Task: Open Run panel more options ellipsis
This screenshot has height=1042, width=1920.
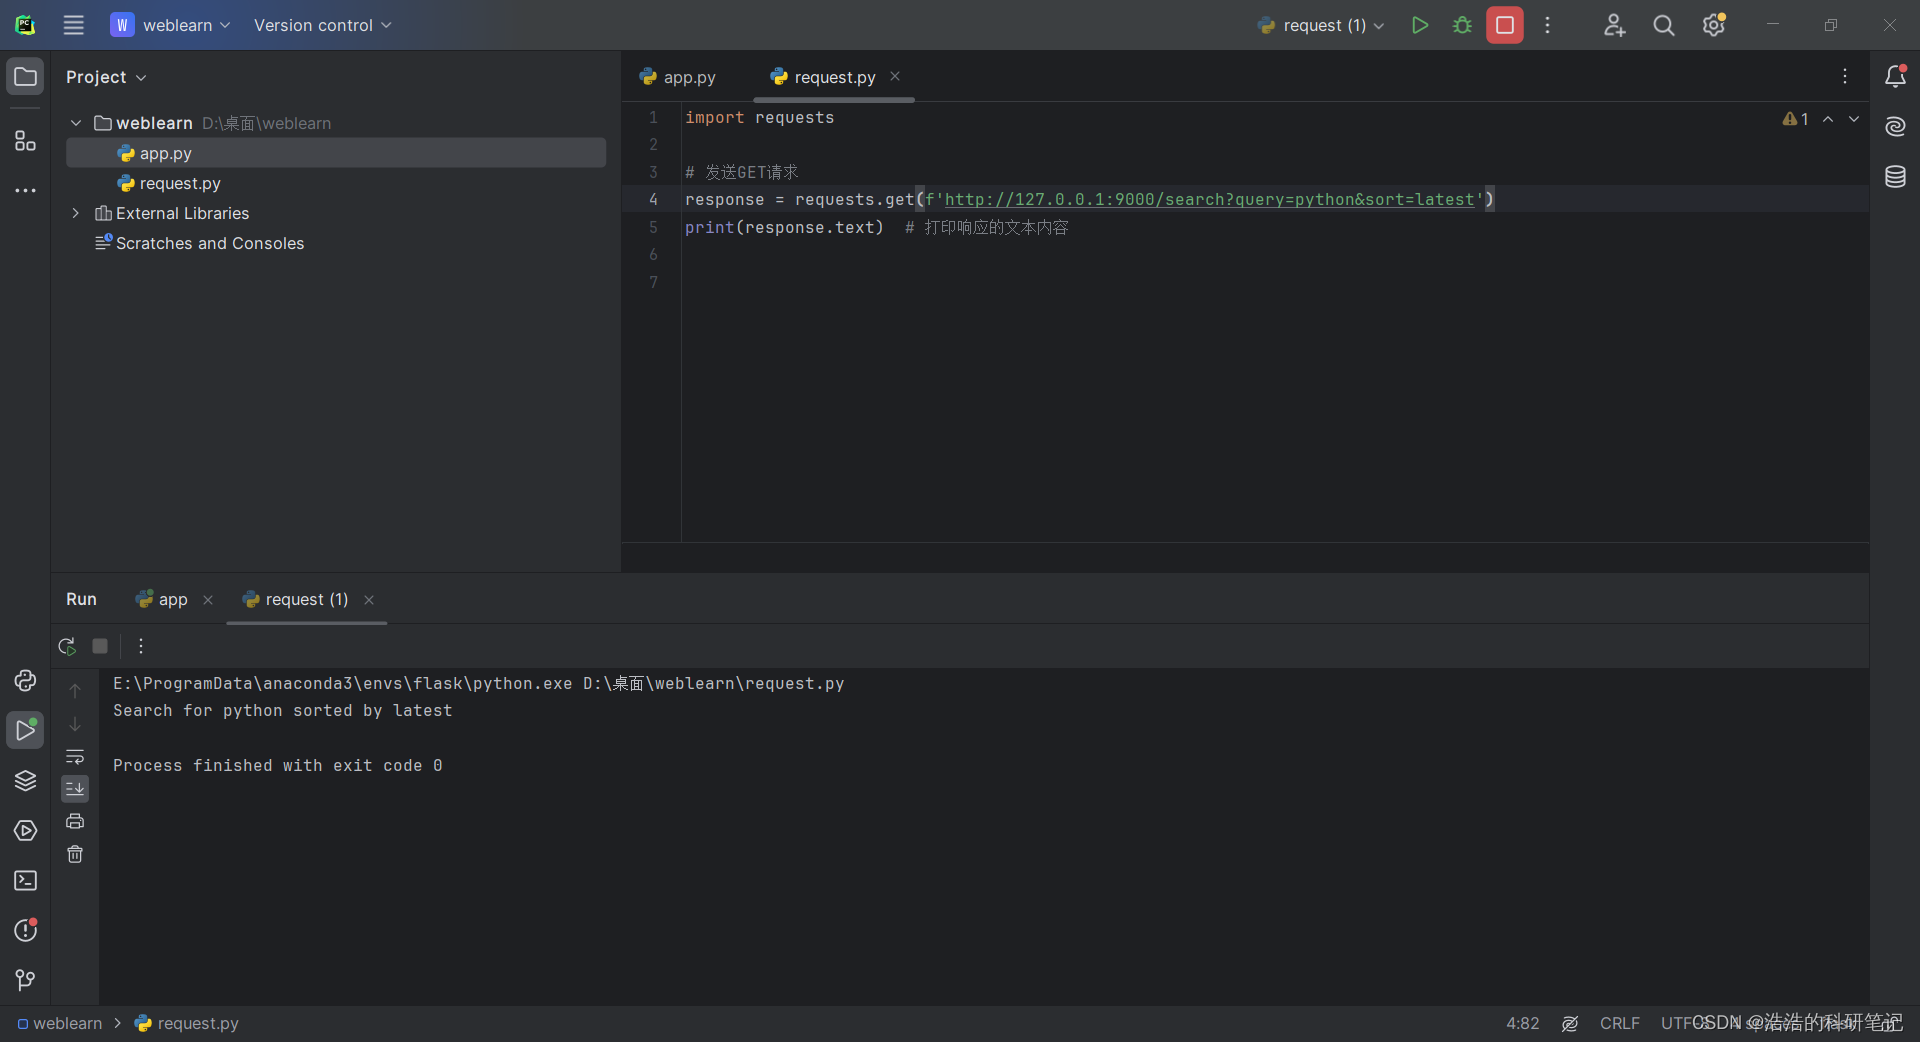Action: (x=141, y=646)
